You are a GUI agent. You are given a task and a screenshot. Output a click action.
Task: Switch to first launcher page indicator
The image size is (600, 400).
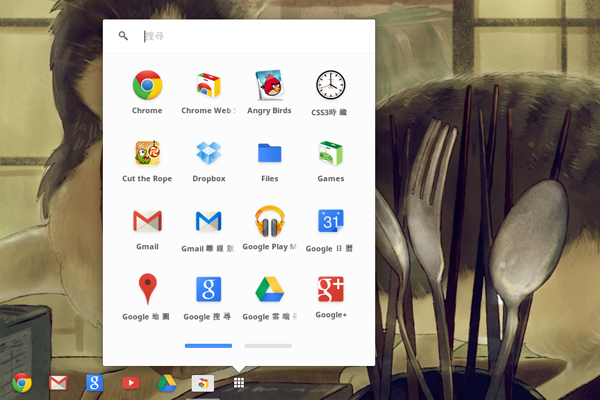point(208,346)
